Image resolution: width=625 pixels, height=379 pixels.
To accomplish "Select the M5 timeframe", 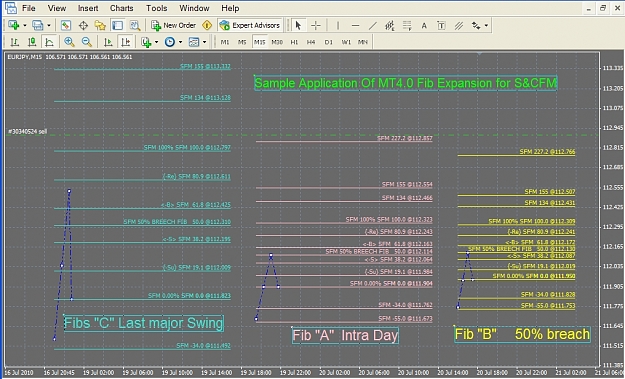I will tap(242, 42).
